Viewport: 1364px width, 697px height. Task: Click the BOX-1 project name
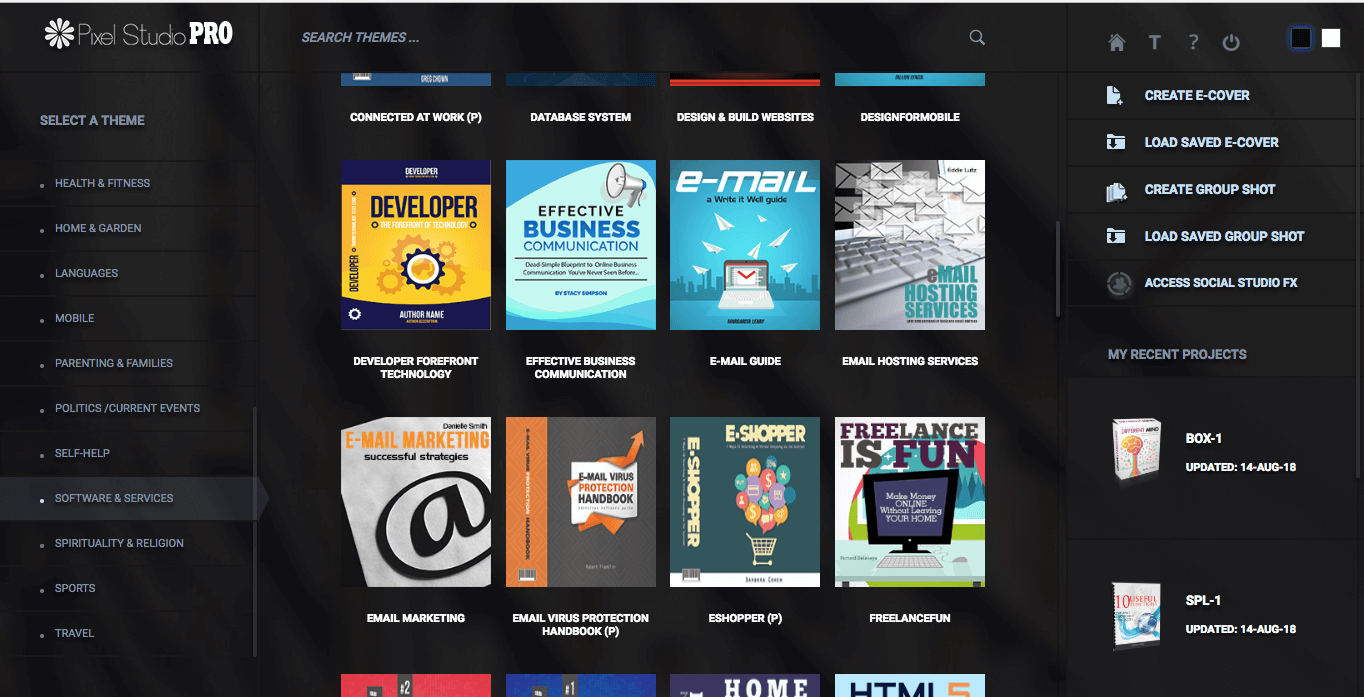[x=1204, y=439]
